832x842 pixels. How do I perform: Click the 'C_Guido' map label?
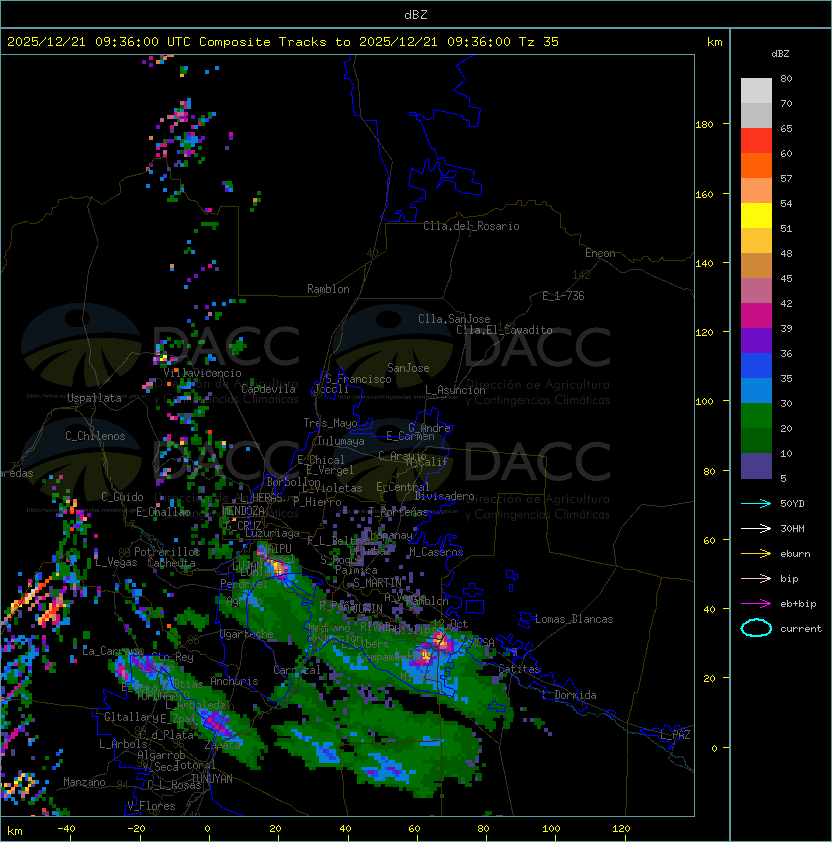point(122,497)
